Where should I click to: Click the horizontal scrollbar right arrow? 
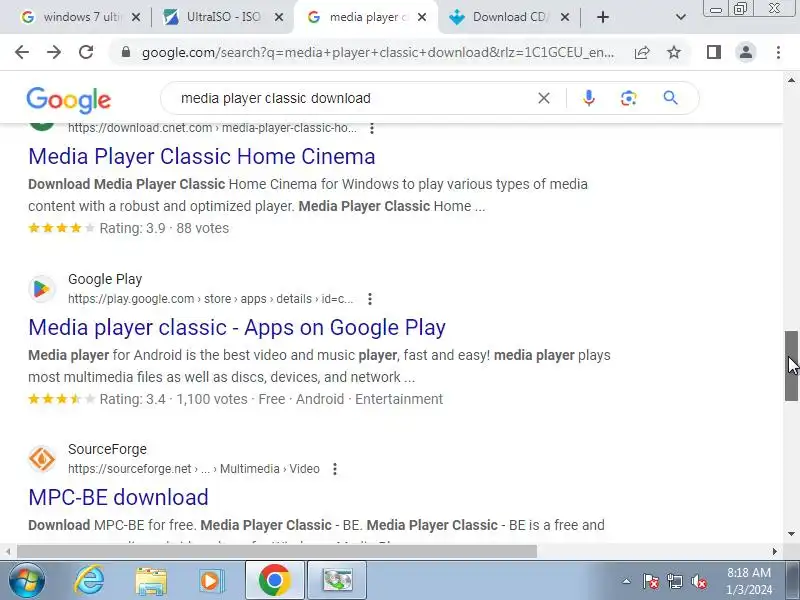774,552
